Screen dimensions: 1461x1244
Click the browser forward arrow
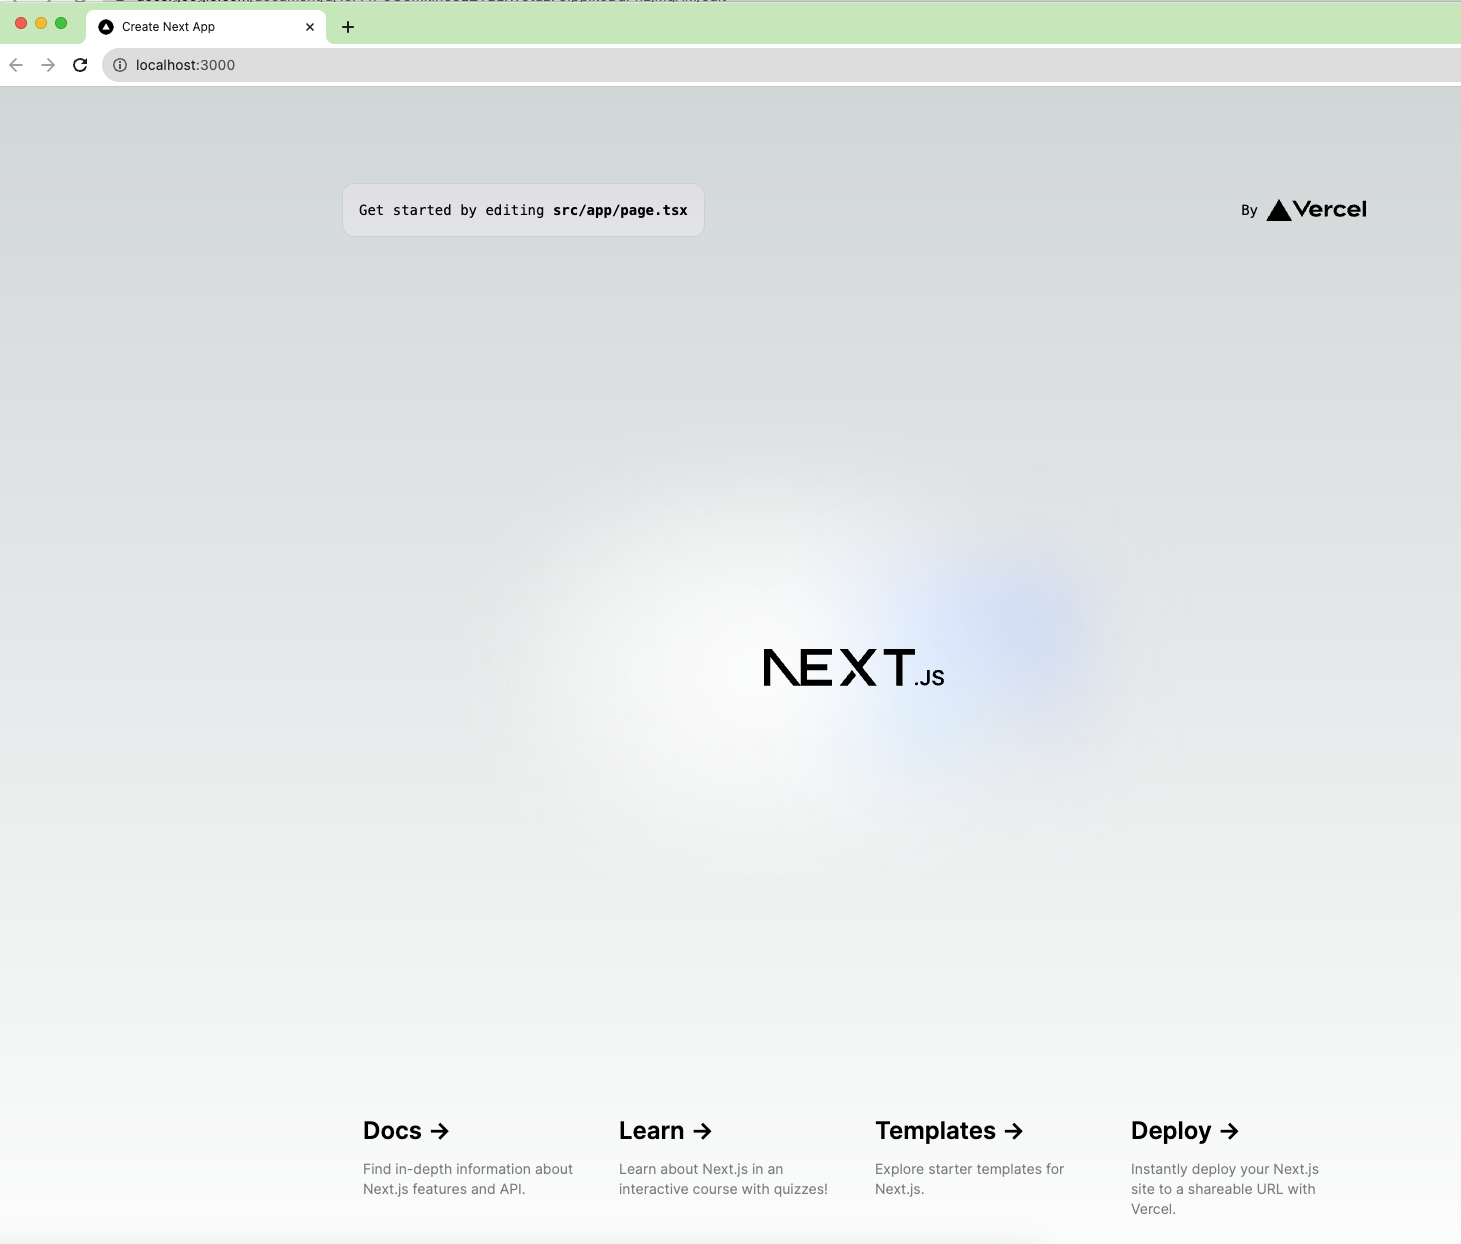tap(48, 65)
